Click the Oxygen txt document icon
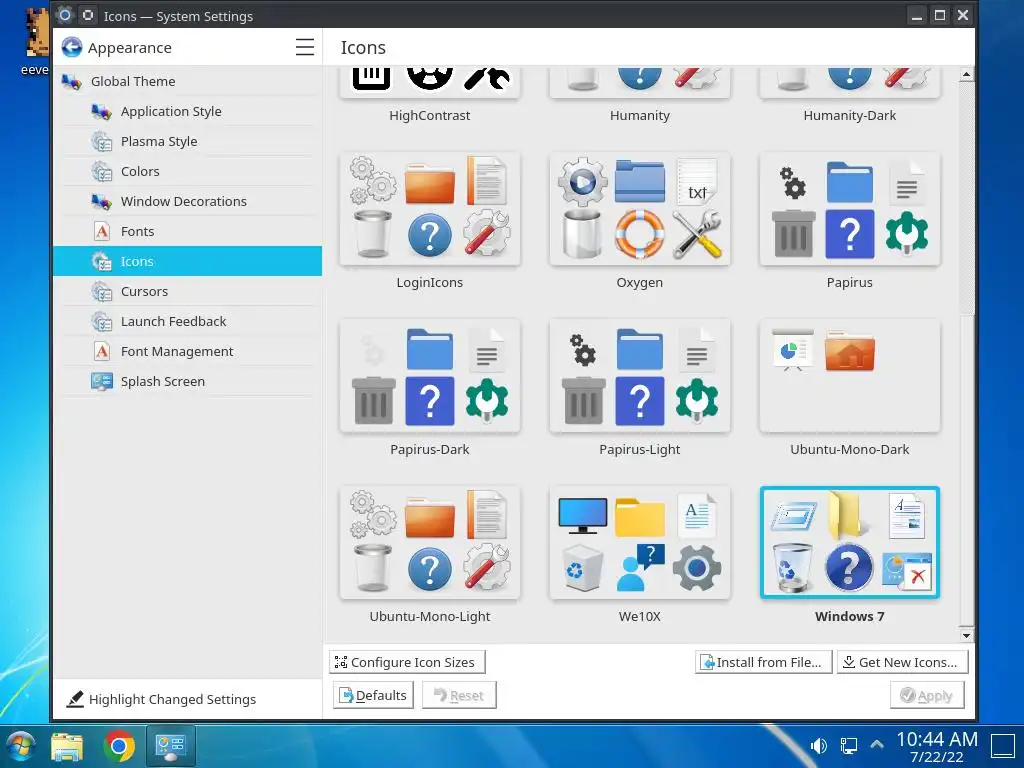 coord(697,182)
